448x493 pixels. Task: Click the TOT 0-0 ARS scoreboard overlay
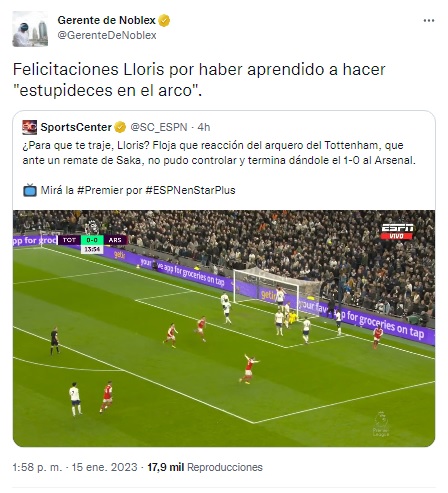(x=92, y=244)
